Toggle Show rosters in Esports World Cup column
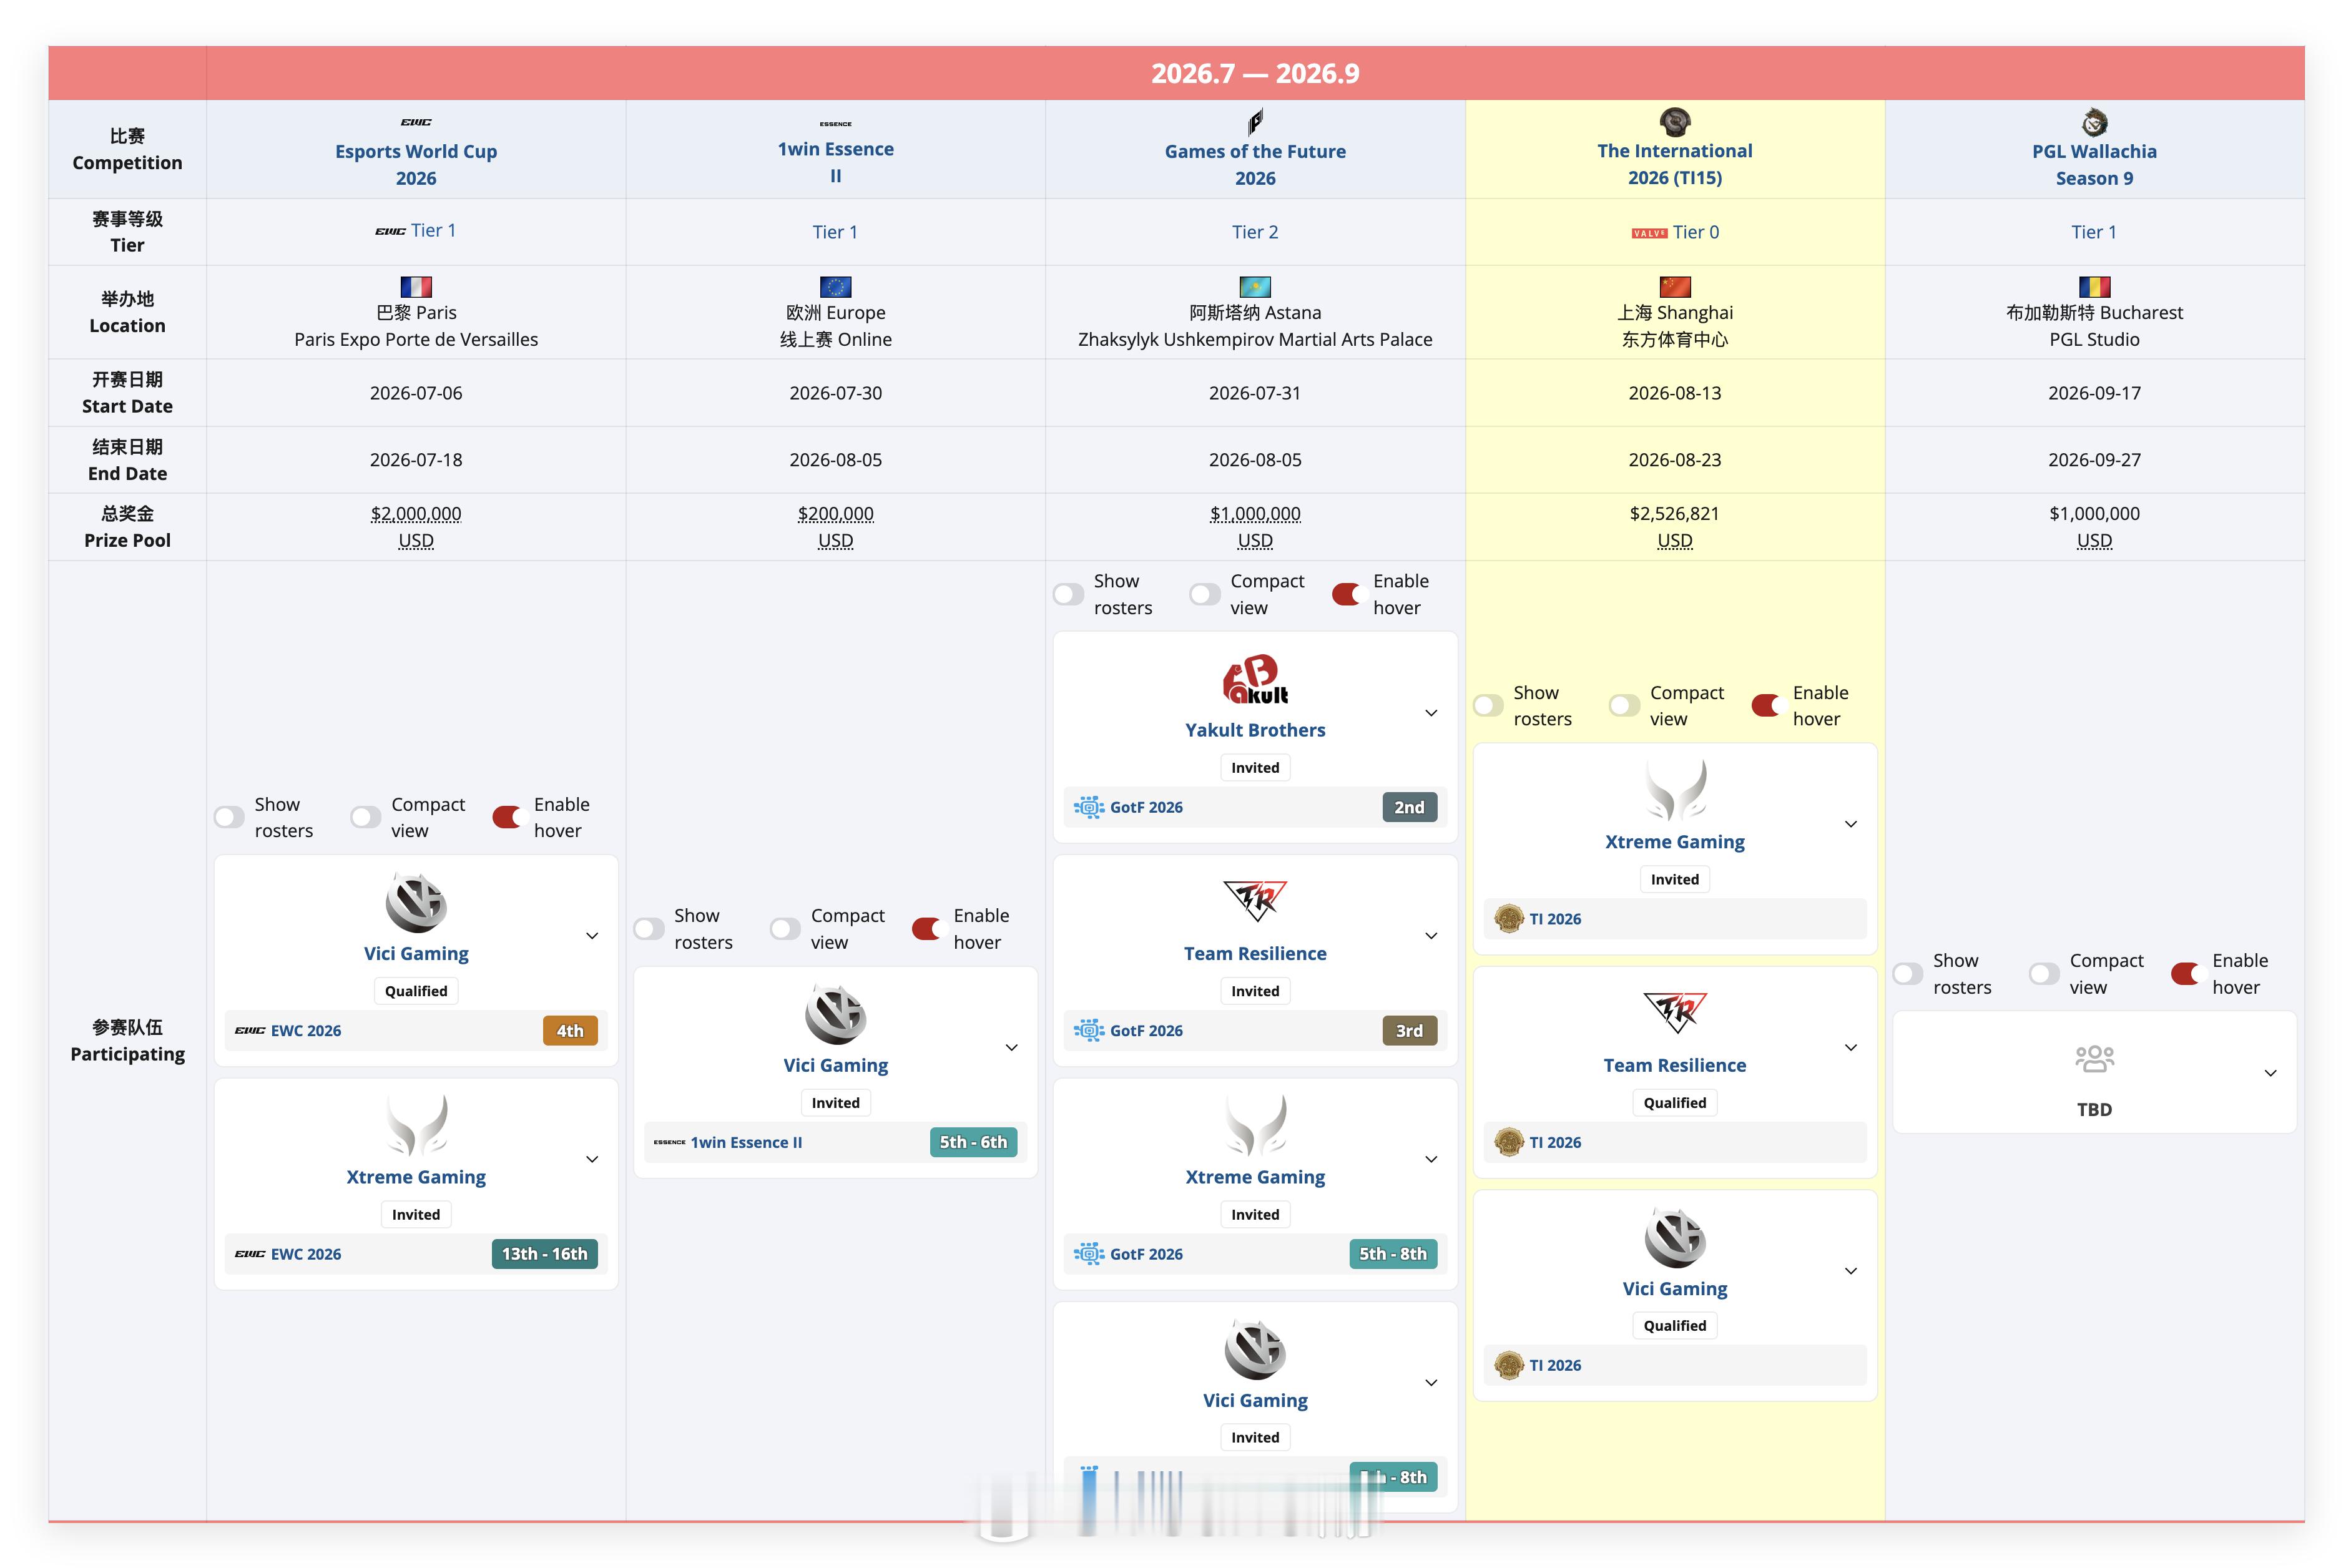The image size is (2351, 1568). (x=229, y=818)
